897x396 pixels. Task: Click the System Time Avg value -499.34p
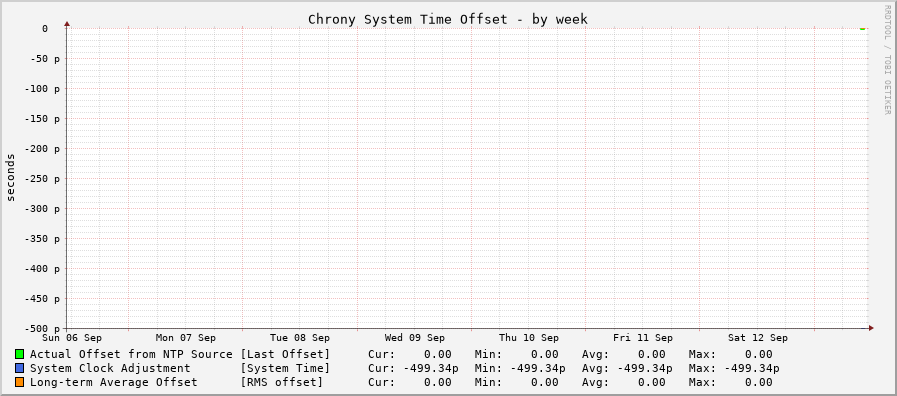[645, 368]
